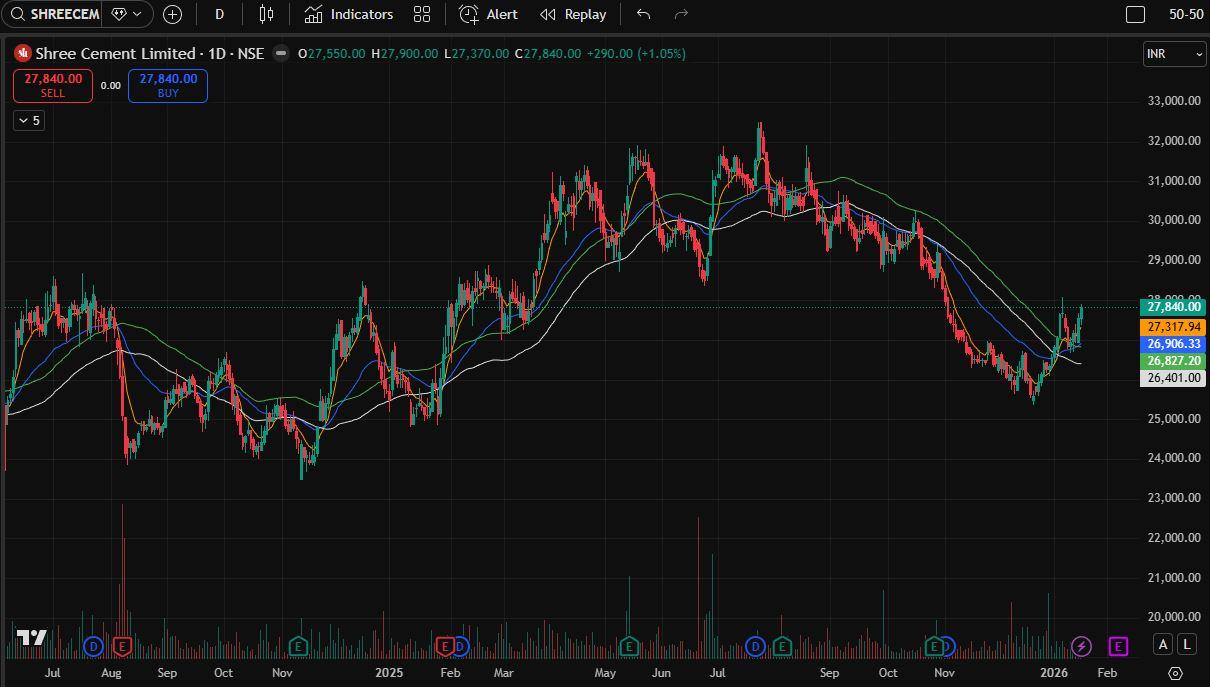
Task: Click the undo arrow
Action: pos(644,14)
